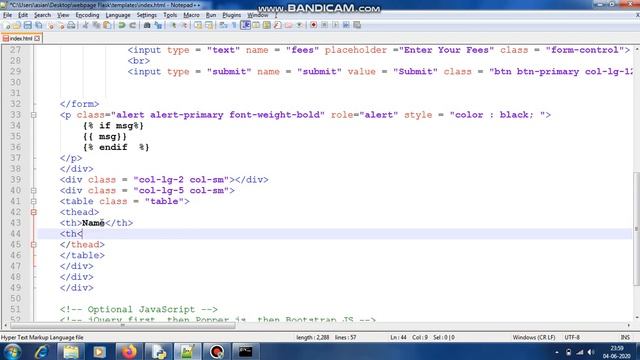
Task: Click line number 44 in the margin
Action: pyautogui.click(x=16, y=234)
